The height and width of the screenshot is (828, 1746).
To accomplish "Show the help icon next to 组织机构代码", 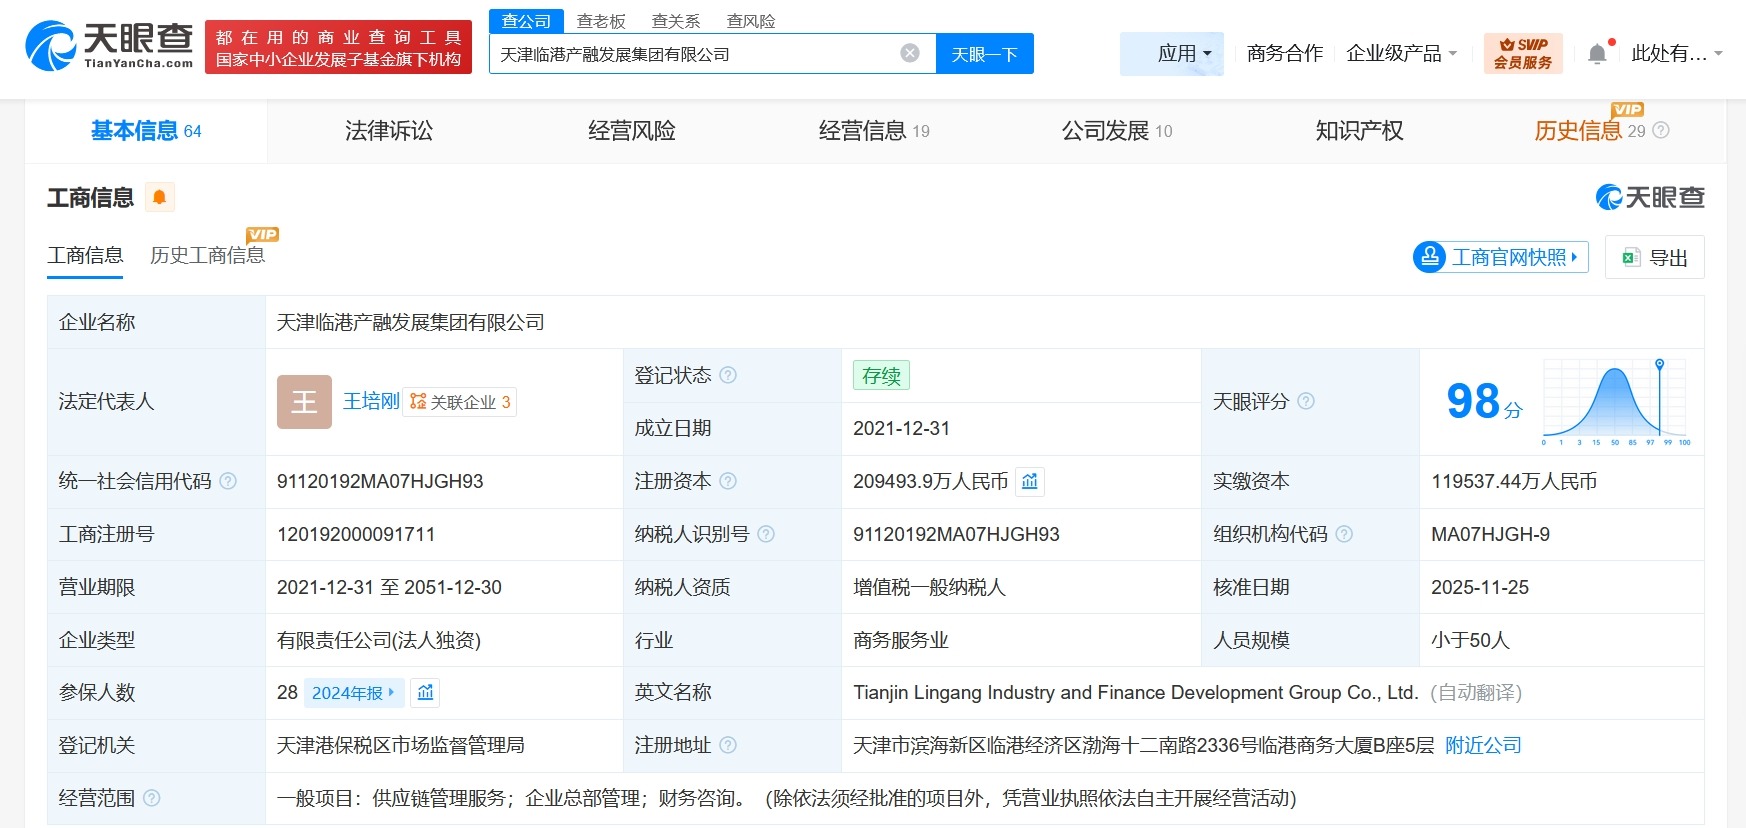I will pyautogui.click(x=1344, y=534).
